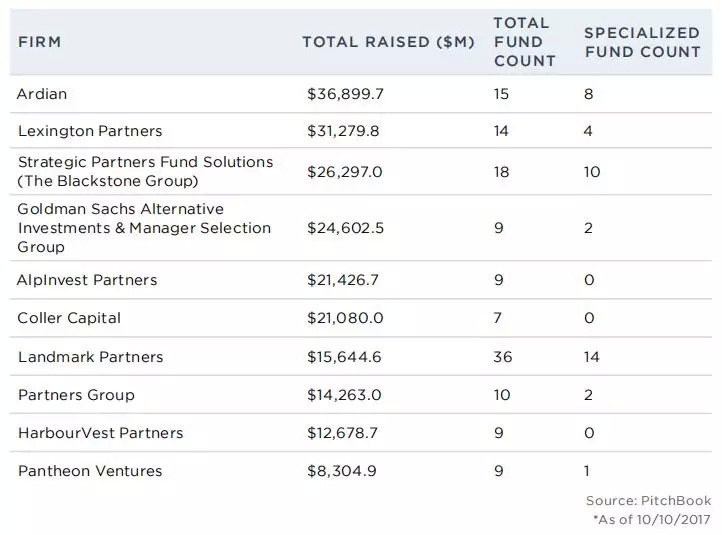Viewport: 722px width, 535px height.
Task: Click the AlpInvest Partners firm name
Action: coord(87,280)
